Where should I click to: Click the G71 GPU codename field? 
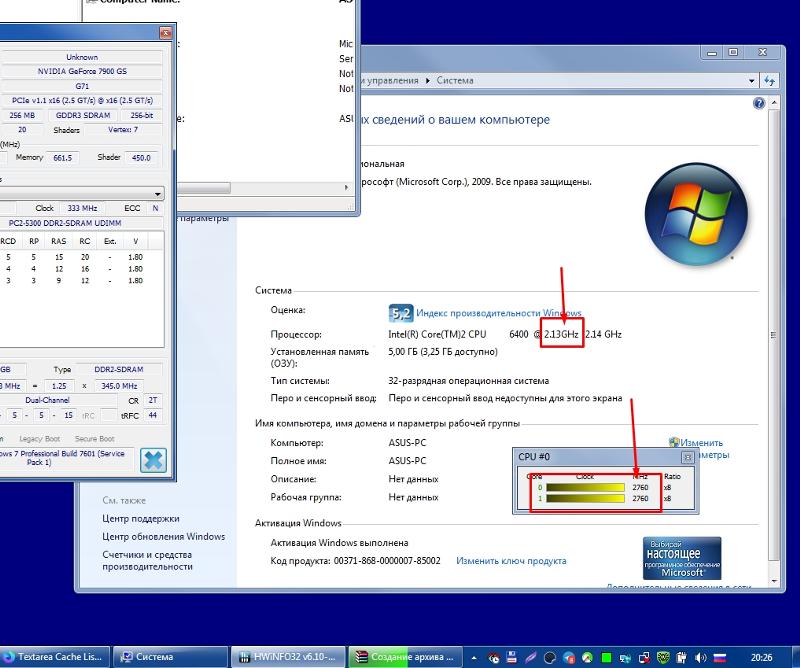click(82, 86)
